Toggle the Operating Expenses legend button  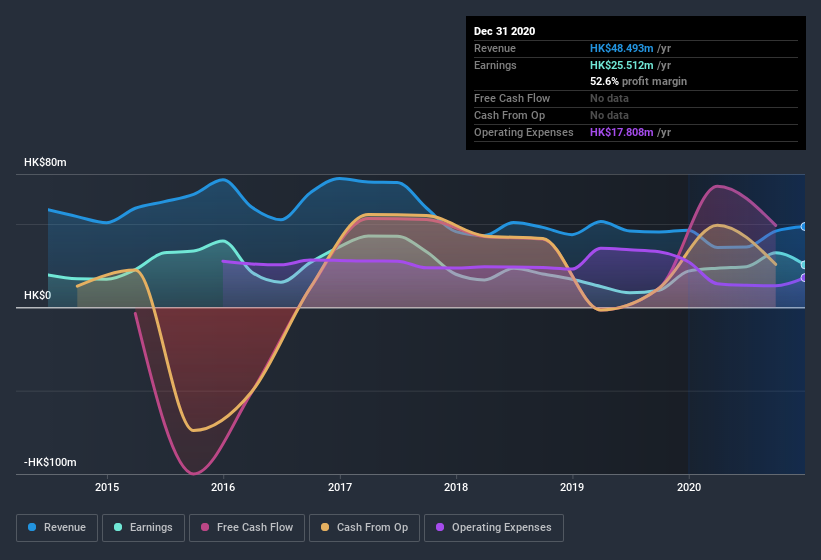[494, 528]
